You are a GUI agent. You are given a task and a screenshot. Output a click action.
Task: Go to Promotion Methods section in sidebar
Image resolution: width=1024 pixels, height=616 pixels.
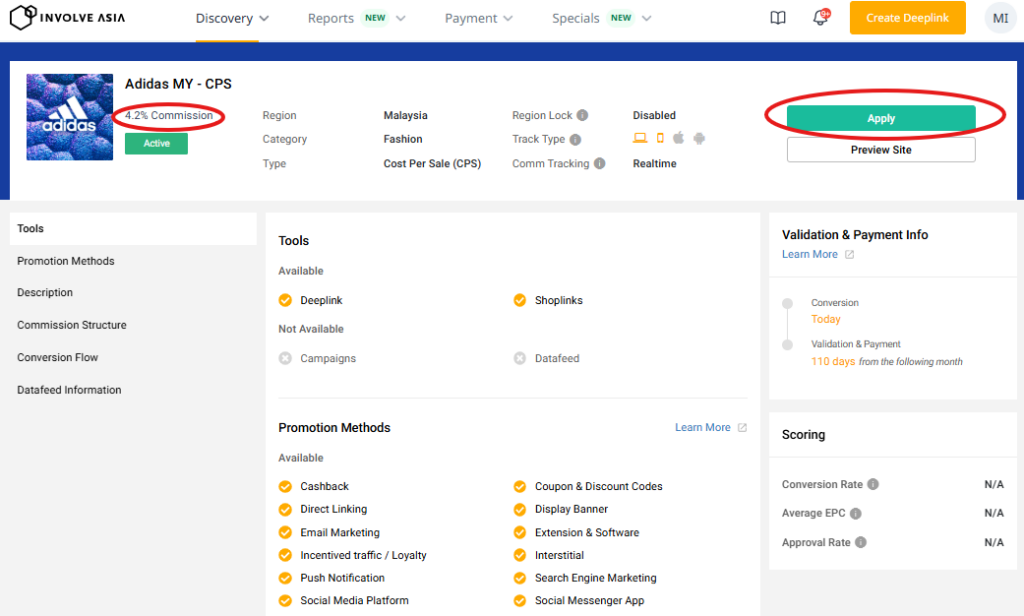(x=65, y=261)
